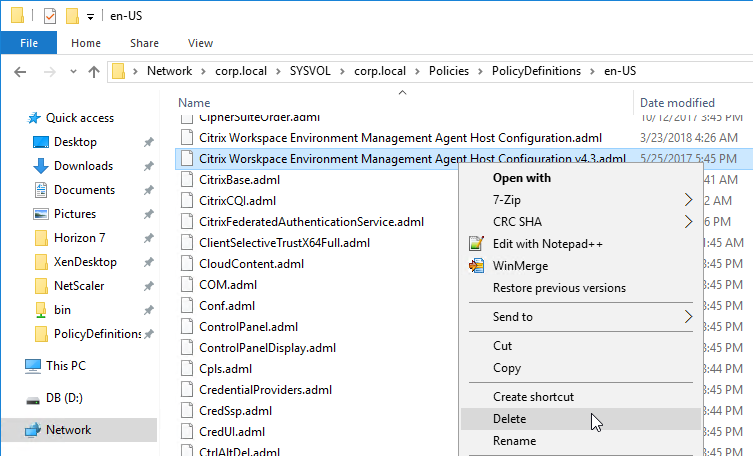Open the bin pinned folder
This screenshot has width=753, height=456.
[x=62, y=310]
